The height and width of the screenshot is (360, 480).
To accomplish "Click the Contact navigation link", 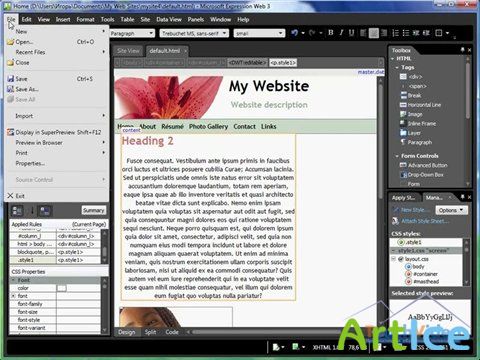I will click(244, 126).
